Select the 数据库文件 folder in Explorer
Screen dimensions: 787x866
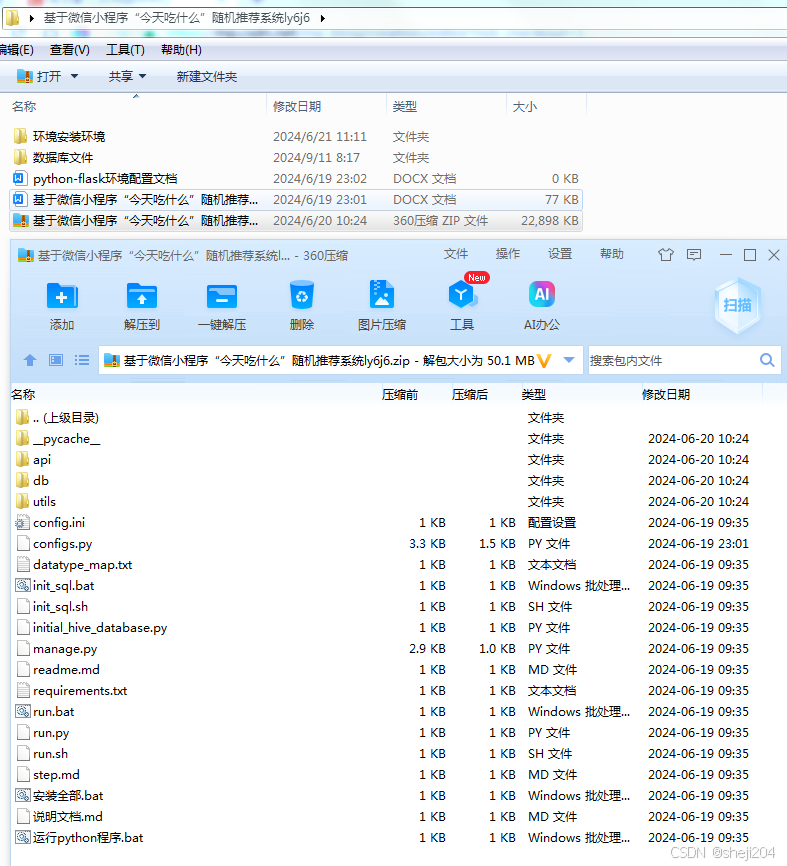[296, 157]
